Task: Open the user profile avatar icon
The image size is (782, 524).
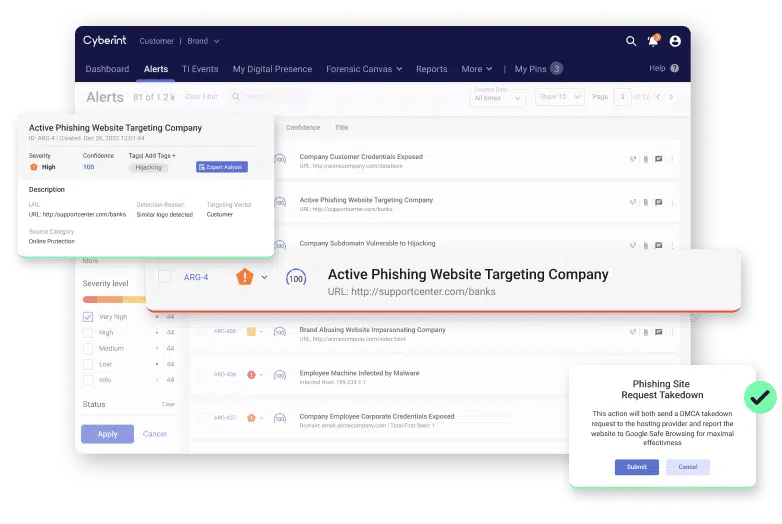Action: tap(675, 41)
